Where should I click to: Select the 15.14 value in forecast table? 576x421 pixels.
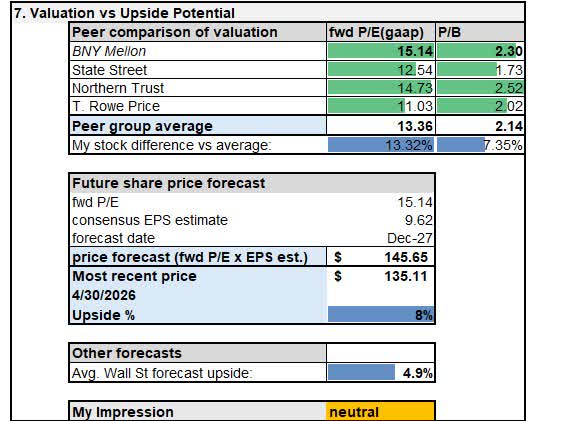point(415,202)
